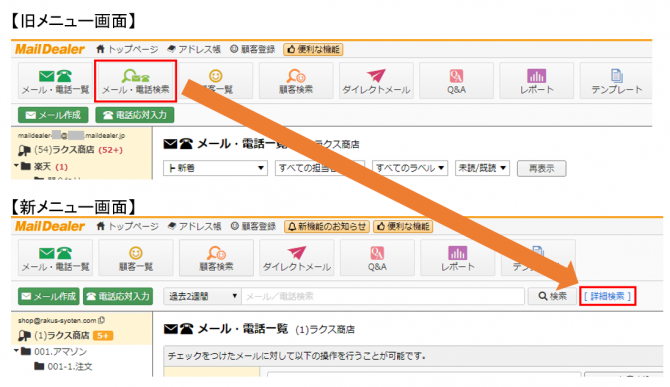This screenshot has height=387, width=670.
Task: Collapse the 楽天 folder
Action: (16, 166)
